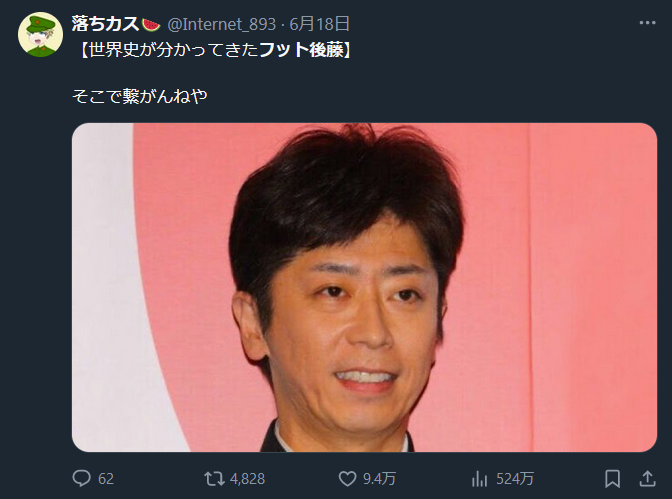Image resolution: width=672 pixels, height=499 pixels.
Task: Click the reply speech bubble icon
Action: pyautogui.click(x=81, y=478)
